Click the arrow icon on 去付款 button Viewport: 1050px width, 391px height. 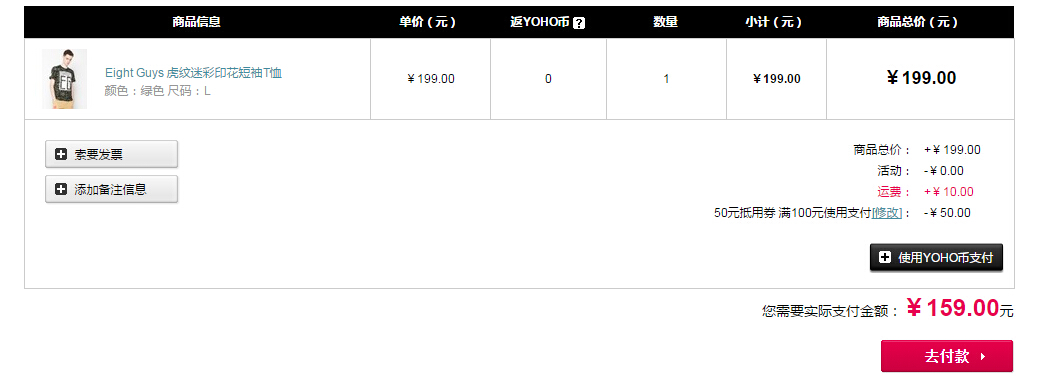(982, 357)
